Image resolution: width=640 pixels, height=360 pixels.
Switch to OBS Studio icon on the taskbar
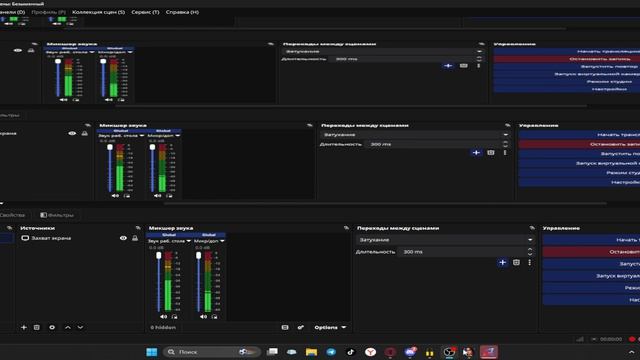(449, 352)
